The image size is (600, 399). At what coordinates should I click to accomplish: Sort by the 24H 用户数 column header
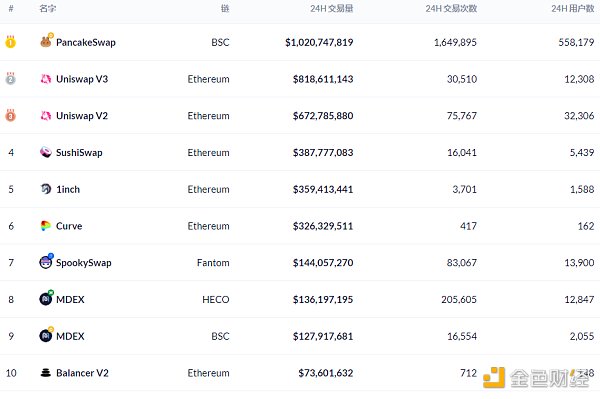[x=572, y=8]
